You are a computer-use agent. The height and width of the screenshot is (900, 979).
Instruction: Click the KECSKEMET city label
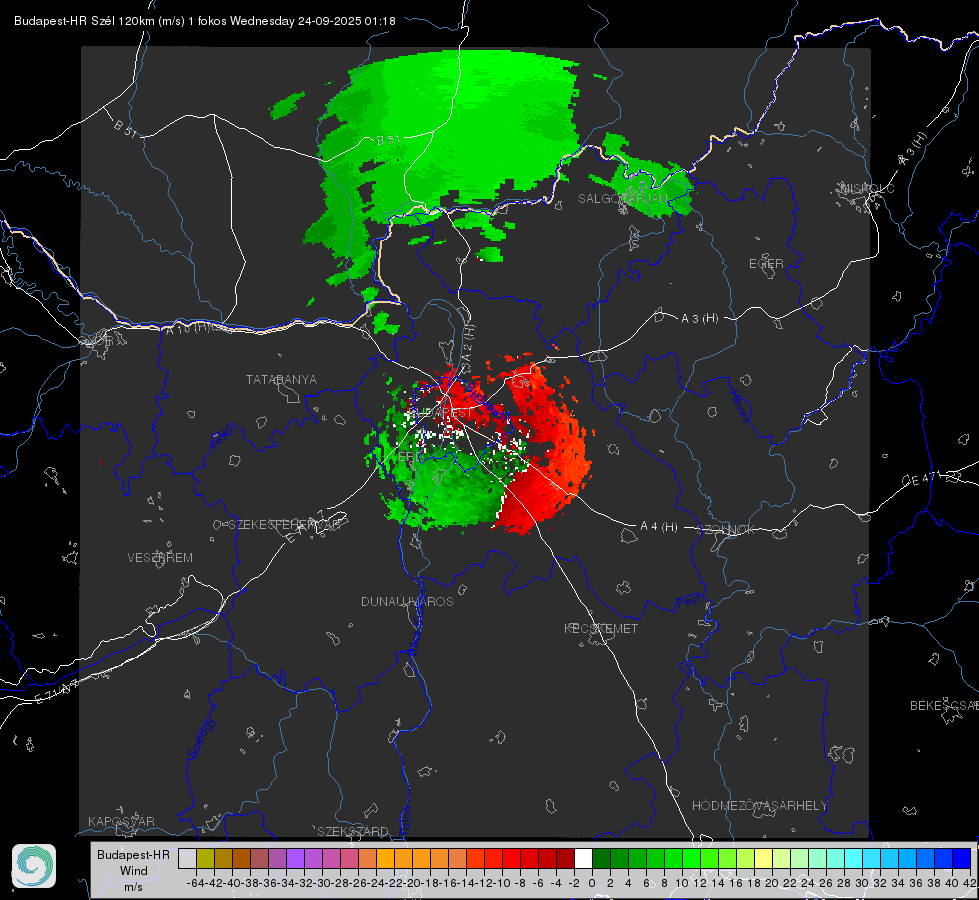pos(601,629)
